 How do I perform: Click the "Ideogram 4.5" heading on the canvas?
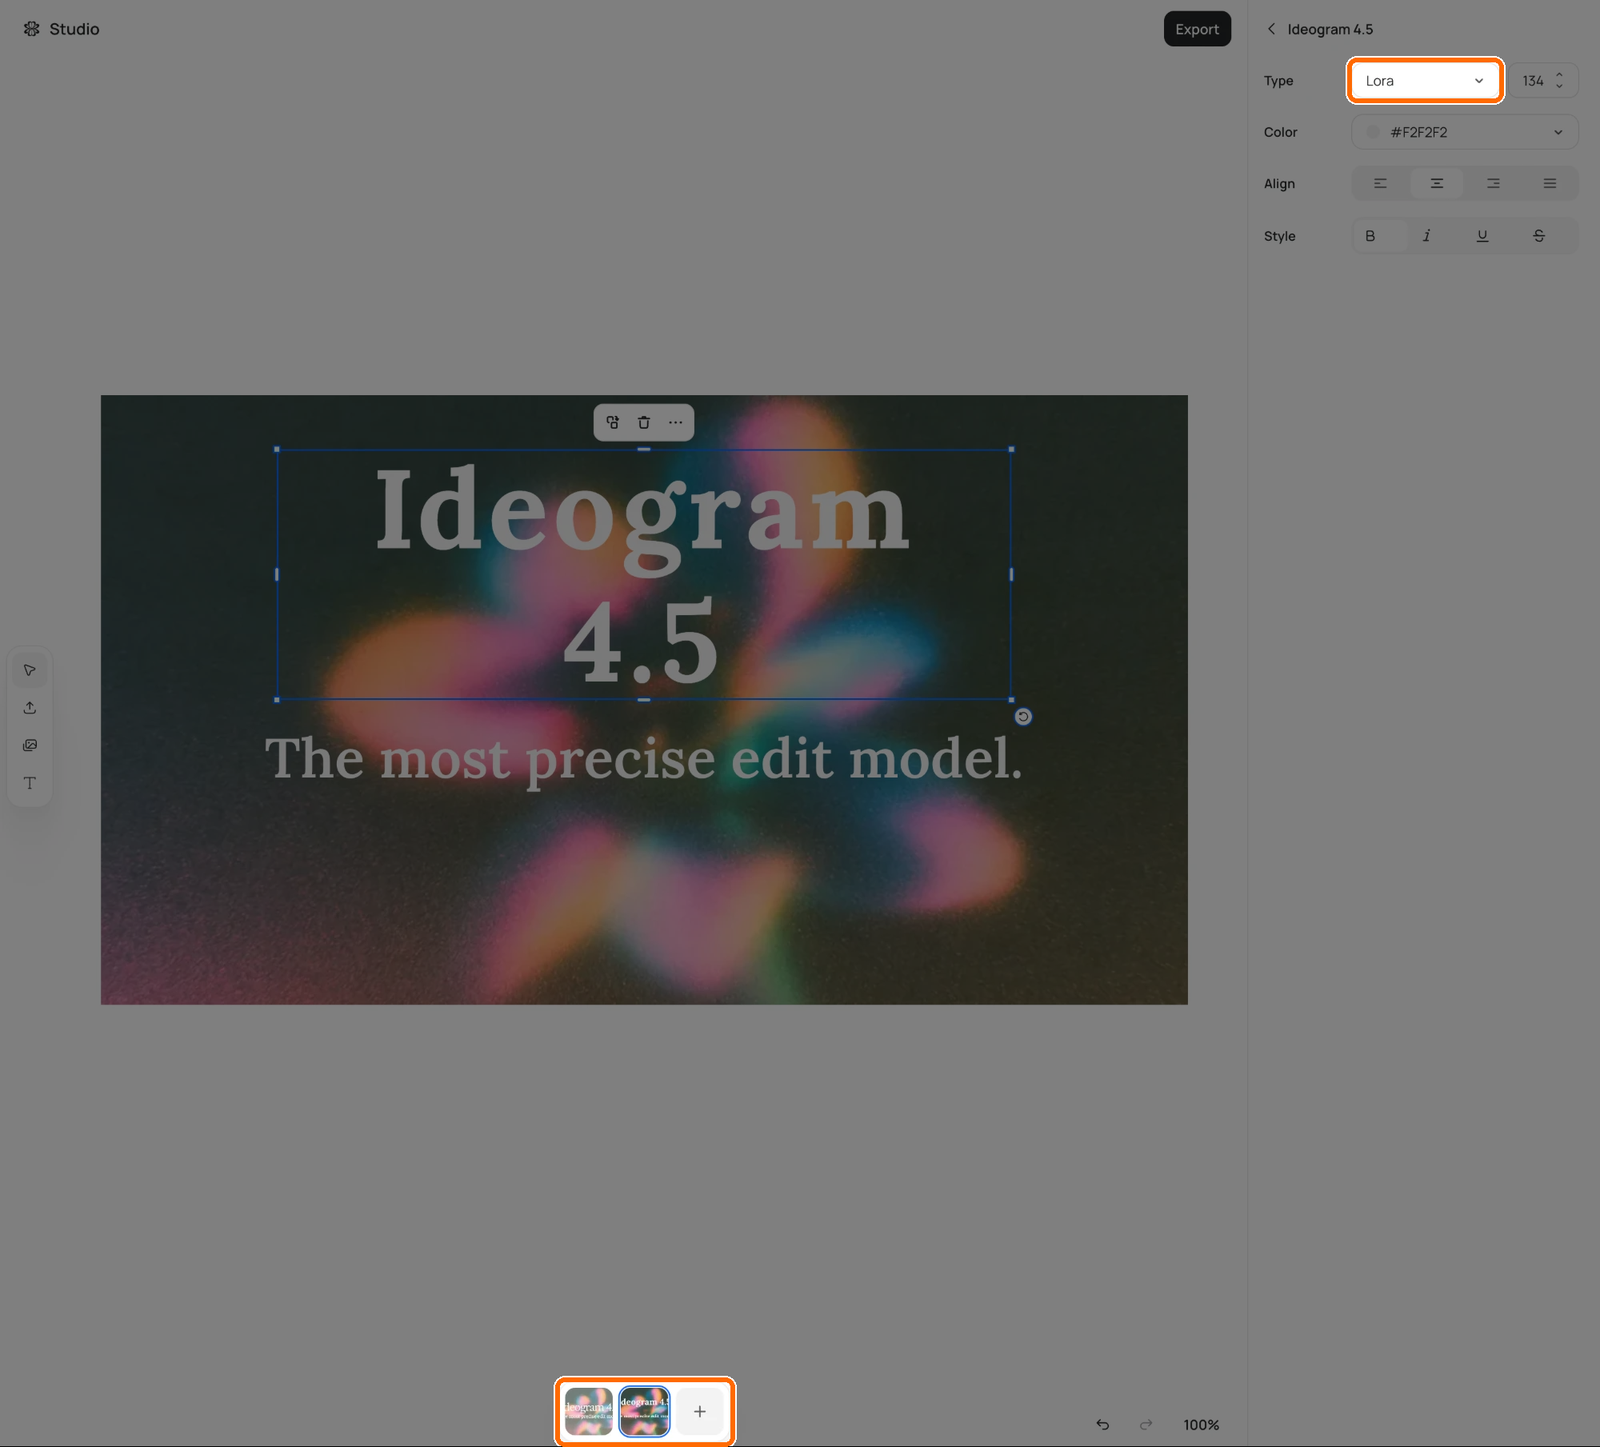tap(644, 574)
